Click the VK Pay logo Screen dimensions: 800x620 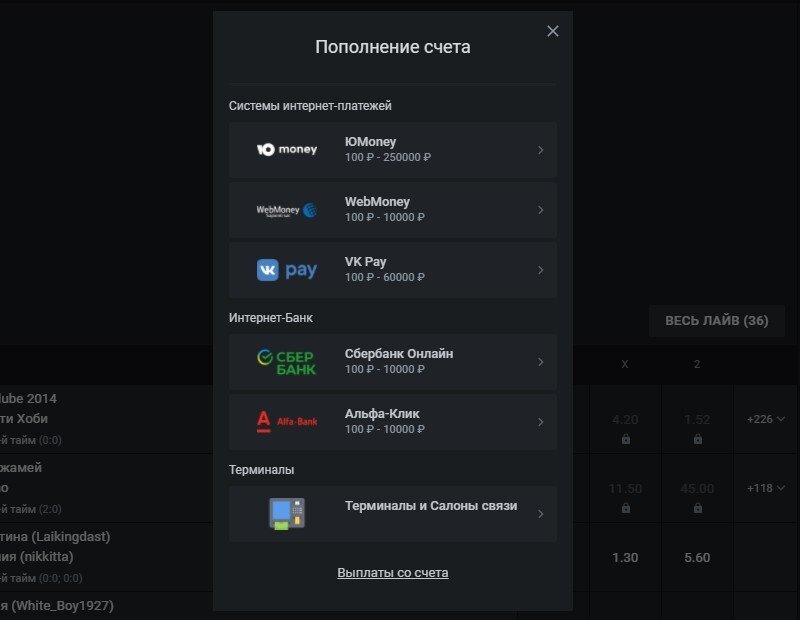tap(287, 270)
